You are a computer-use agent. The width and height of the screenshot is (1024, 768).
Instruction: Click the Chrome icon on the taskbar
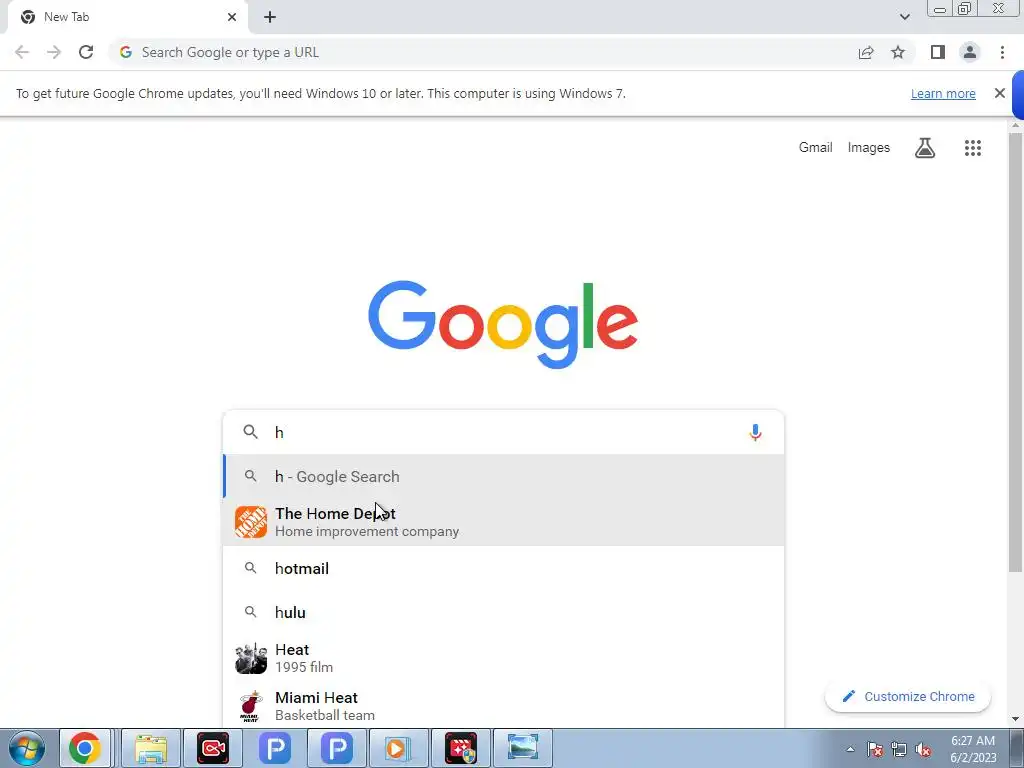pyautogui.click(x=85, y=748)
